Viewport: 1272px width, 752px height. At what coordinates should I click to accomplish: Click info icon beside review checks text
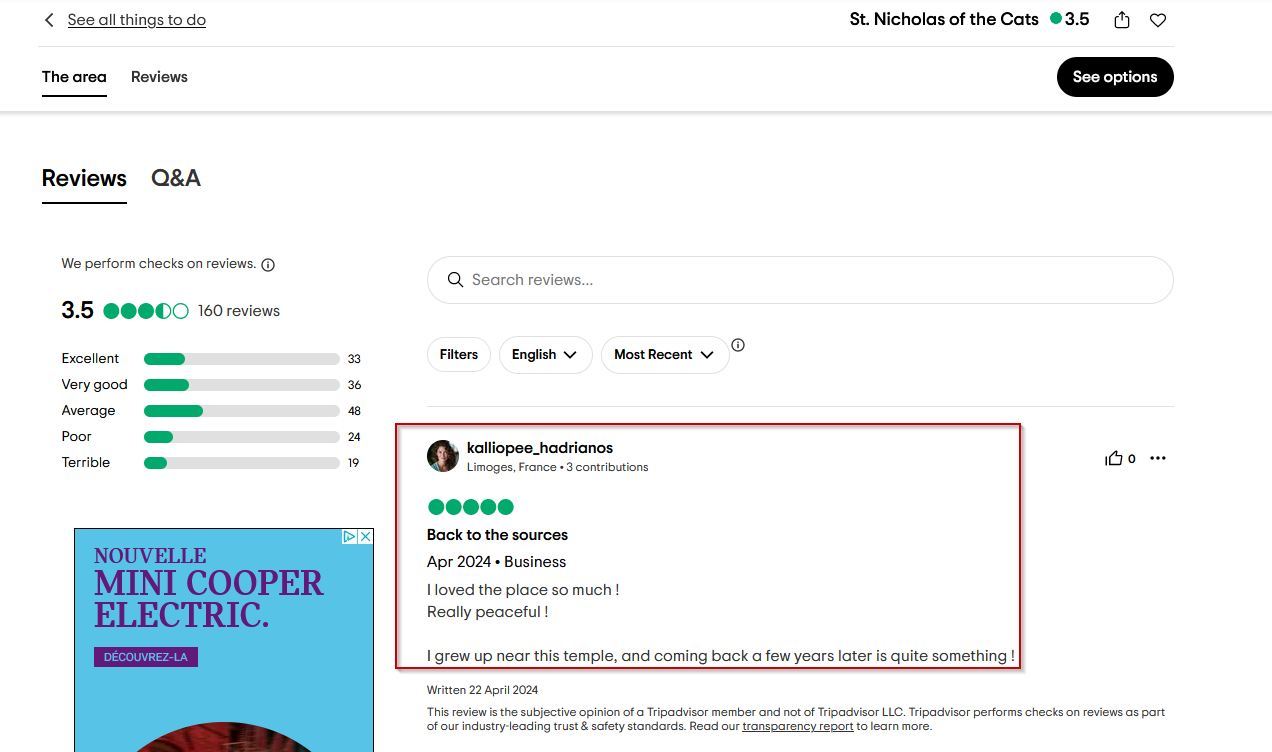(x=268, y=265)
